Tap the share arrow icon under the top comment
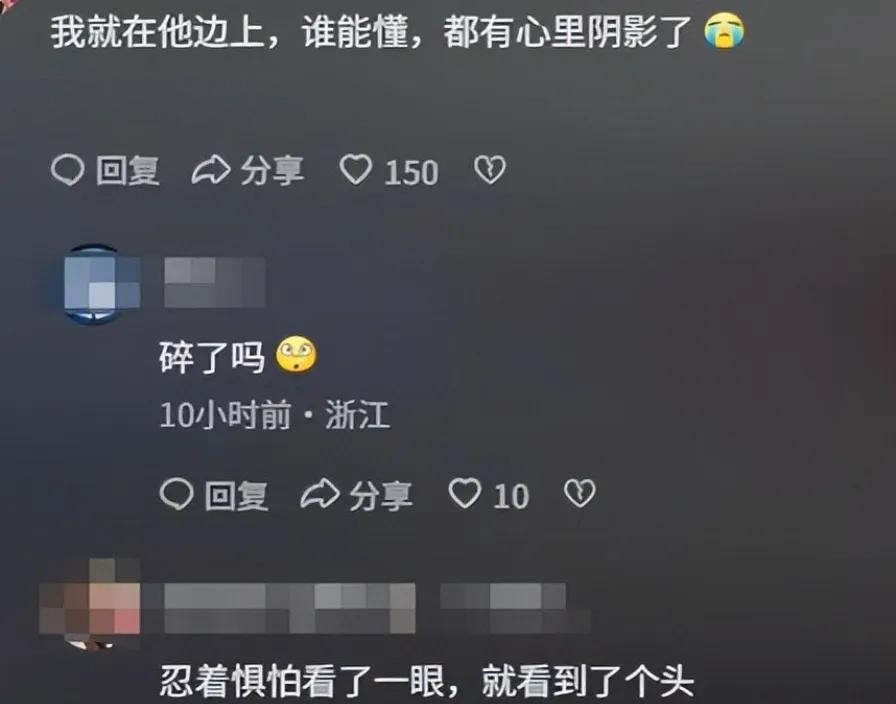The height and width of the screenshot is (704, 896). [211, 170]
